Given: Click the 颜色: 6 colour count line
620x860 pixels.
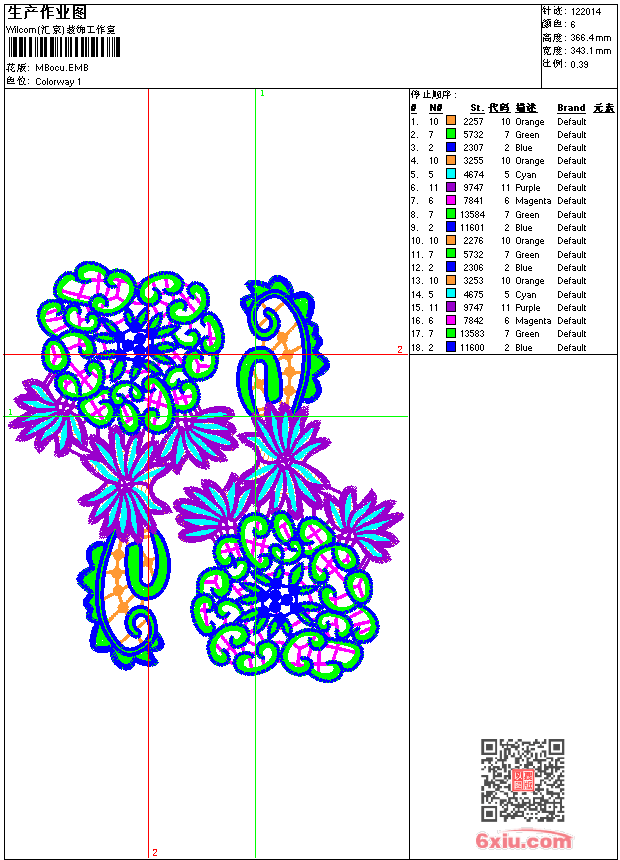Looking at the screenshot, I should (559, 25).
